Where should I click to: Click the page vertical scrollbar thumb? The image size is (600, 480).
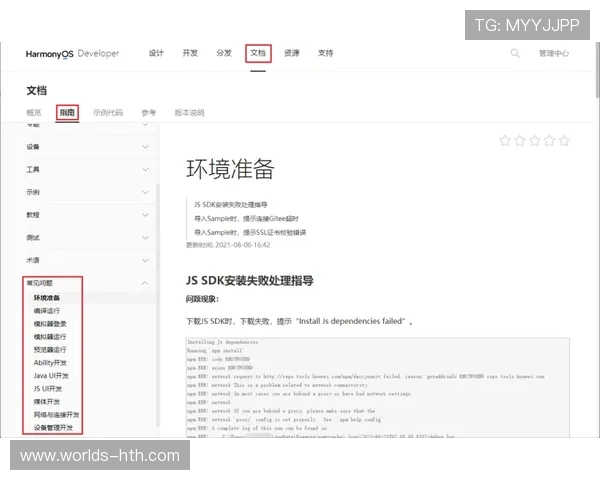point(597,70)
